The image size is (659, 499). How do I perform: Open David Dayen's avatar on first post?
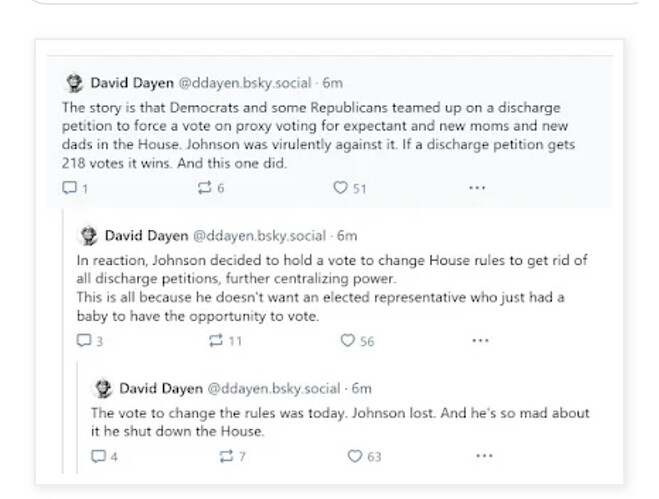[75, 82]
